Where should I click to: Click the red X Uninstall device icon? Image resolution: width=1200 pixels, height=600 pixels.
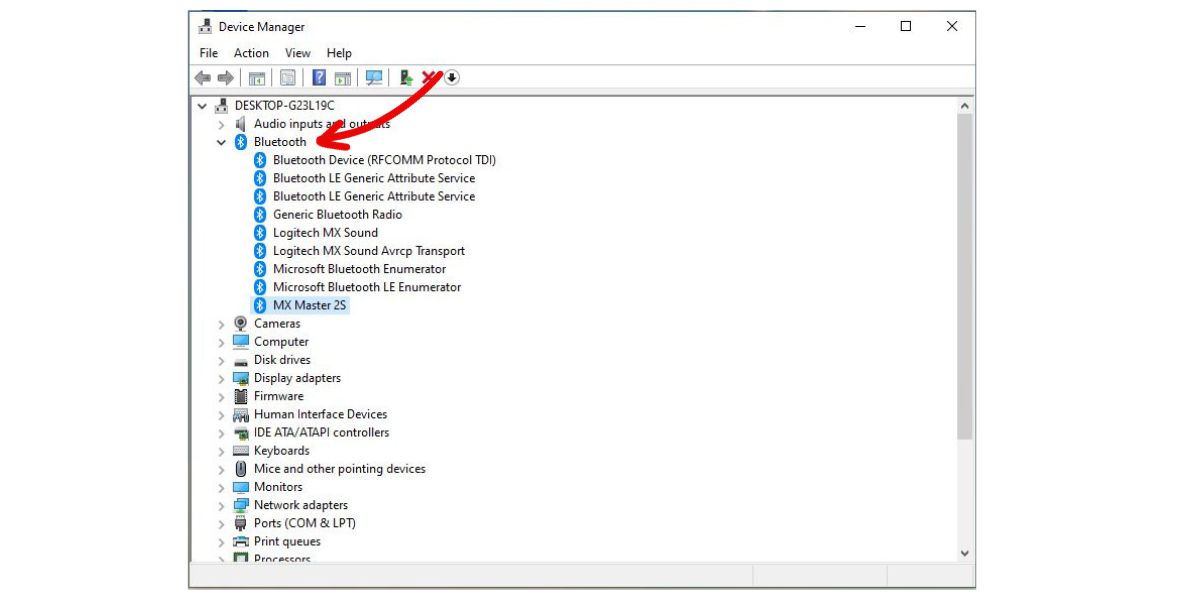(430, 78)
